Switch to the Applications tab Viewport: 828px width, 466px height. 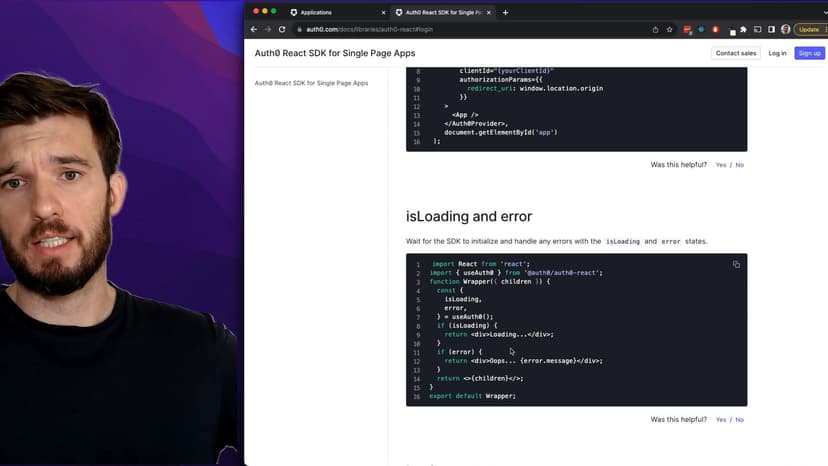pyautogui.click(x=330, y=12)
